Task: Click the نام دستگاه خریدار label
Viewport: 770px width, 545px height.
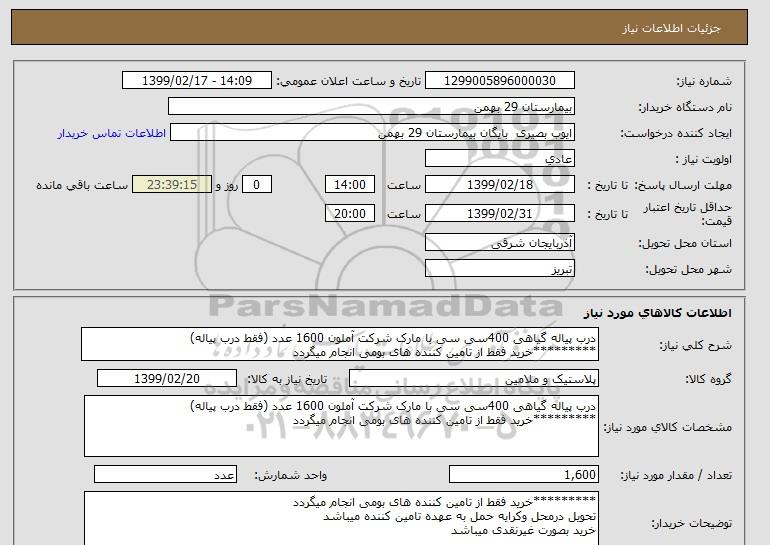Action: click(685, 108)
